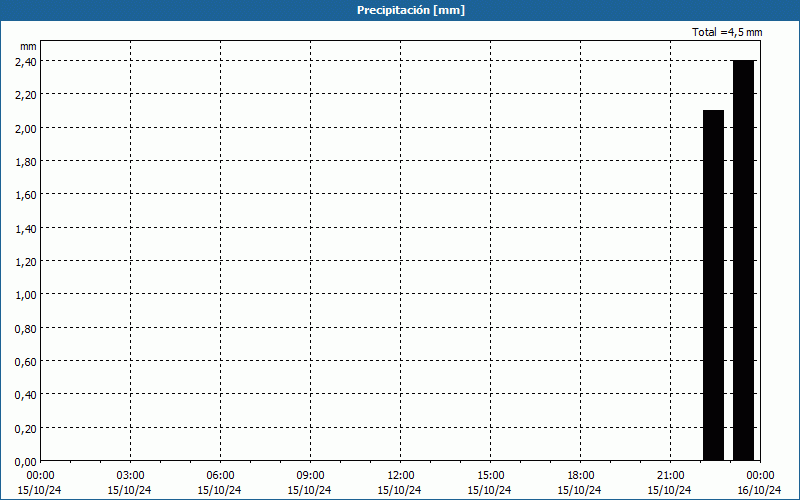Click the 16/10/24 date label
The height and width of the screenshot is (500, 800).
(759, 490)
